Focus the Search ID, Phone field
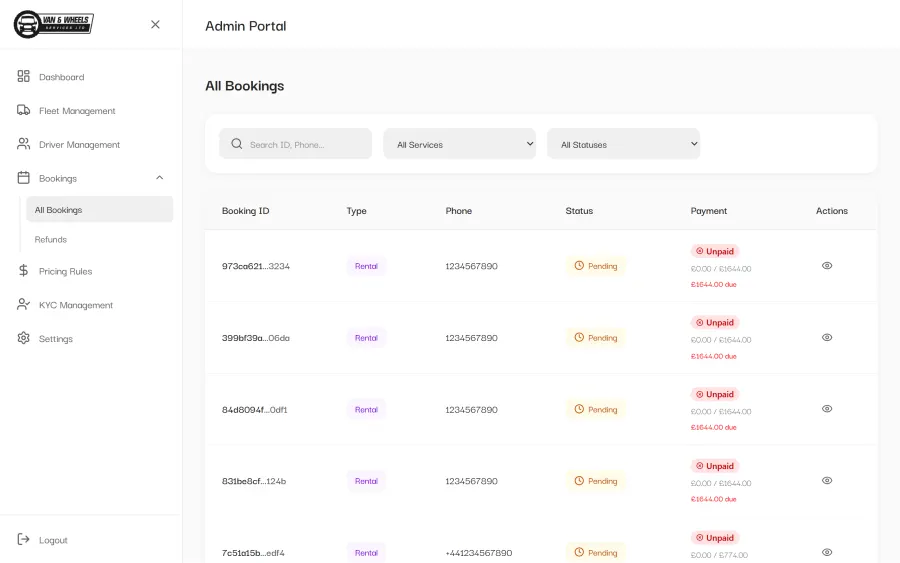Image resolution: width=900 pixels, height=563 pixels. [295, 144]
